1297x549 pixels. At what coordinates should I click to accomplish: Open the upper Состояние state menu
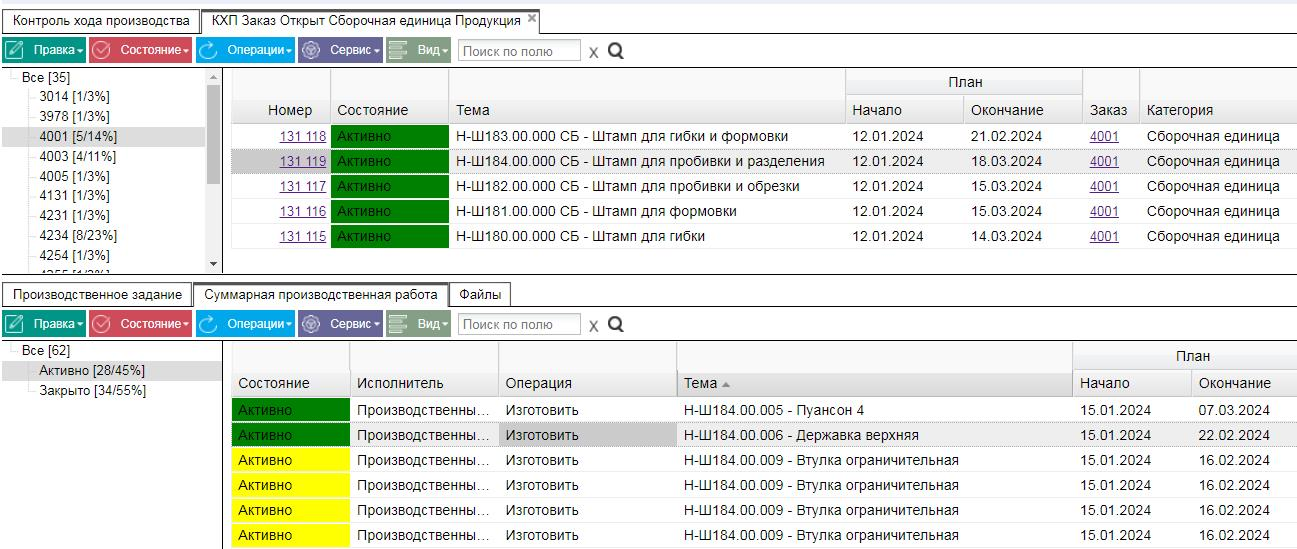(x=141, y=50)
